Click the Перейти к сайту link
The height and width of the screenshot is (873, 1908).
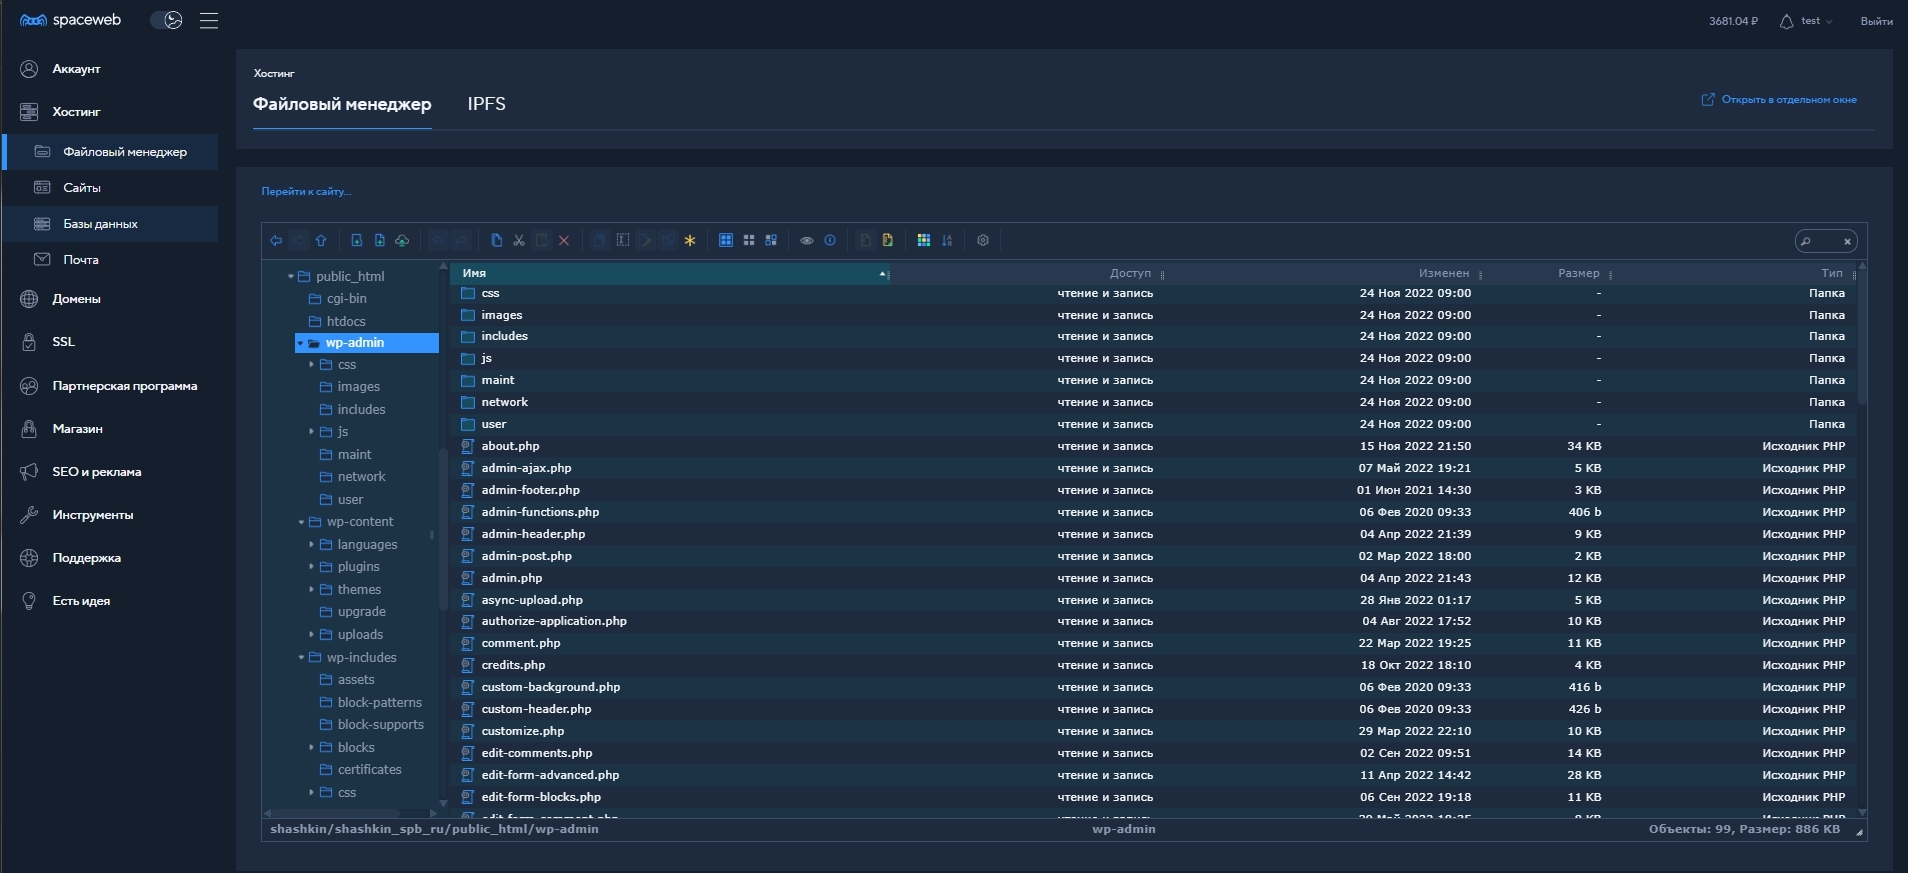pos(306,191)
